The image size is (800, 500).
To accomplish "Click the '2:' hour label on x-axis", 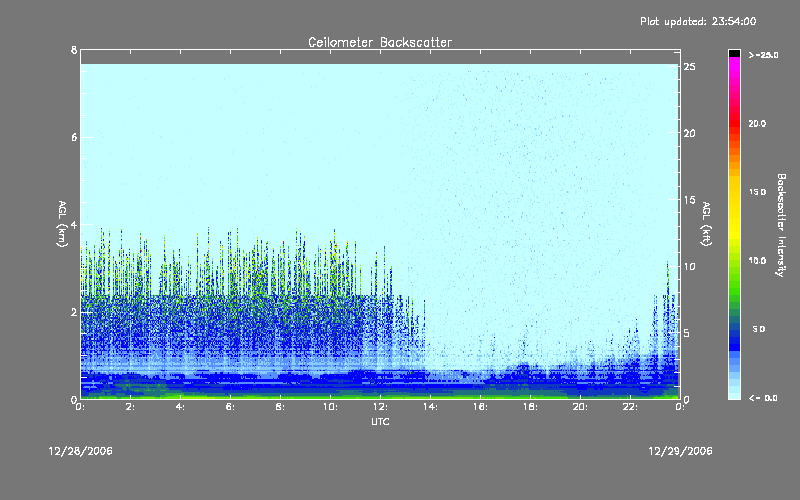I will point(130,407).
